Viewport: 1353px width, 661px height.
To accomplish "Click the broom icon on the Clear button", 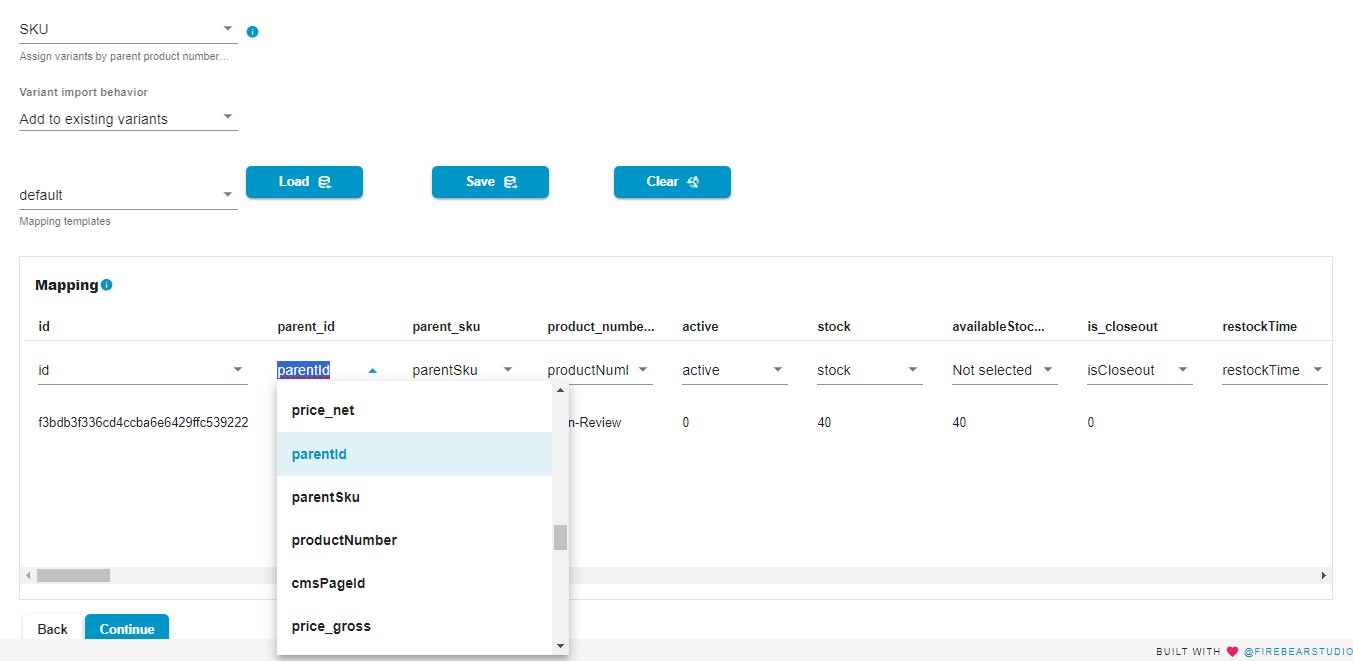I will (693, 182).
